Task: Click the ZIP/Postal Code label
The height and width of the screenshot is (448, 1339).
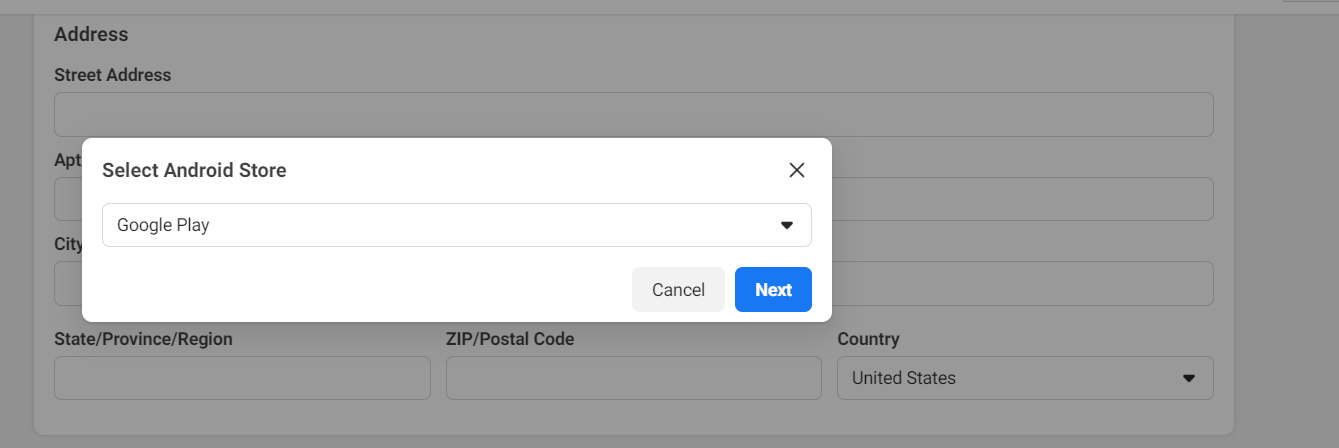Action: (510, 339)
